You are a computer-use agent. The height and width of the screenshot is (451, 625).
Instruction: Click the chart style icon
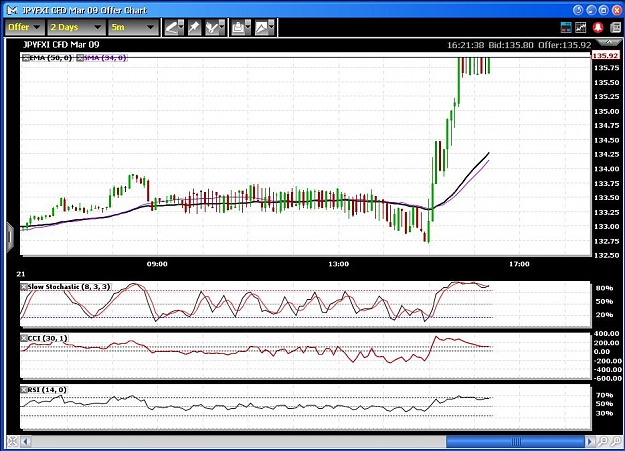click(261, 28)
